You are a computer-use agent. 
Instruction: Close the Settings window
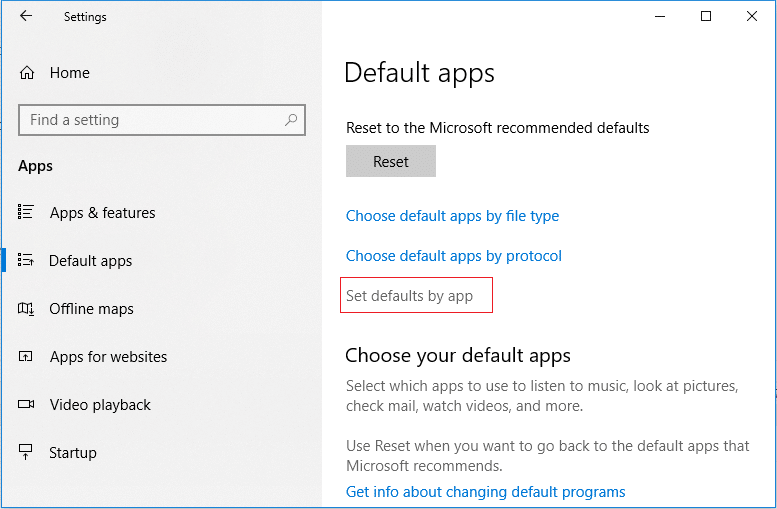click(x=752, y=16)
